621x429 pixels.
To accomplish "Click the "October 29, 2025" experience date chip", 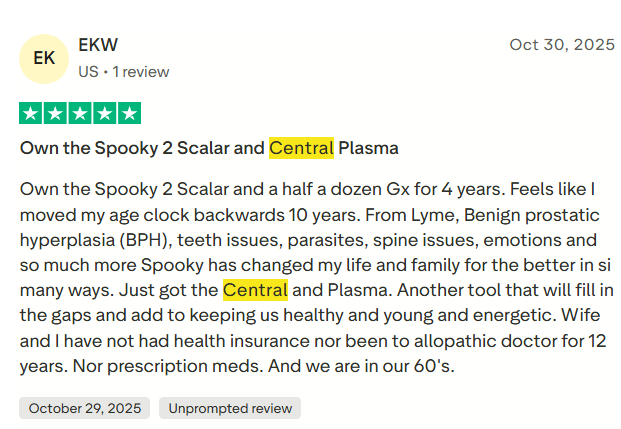I will click(85, 408).
